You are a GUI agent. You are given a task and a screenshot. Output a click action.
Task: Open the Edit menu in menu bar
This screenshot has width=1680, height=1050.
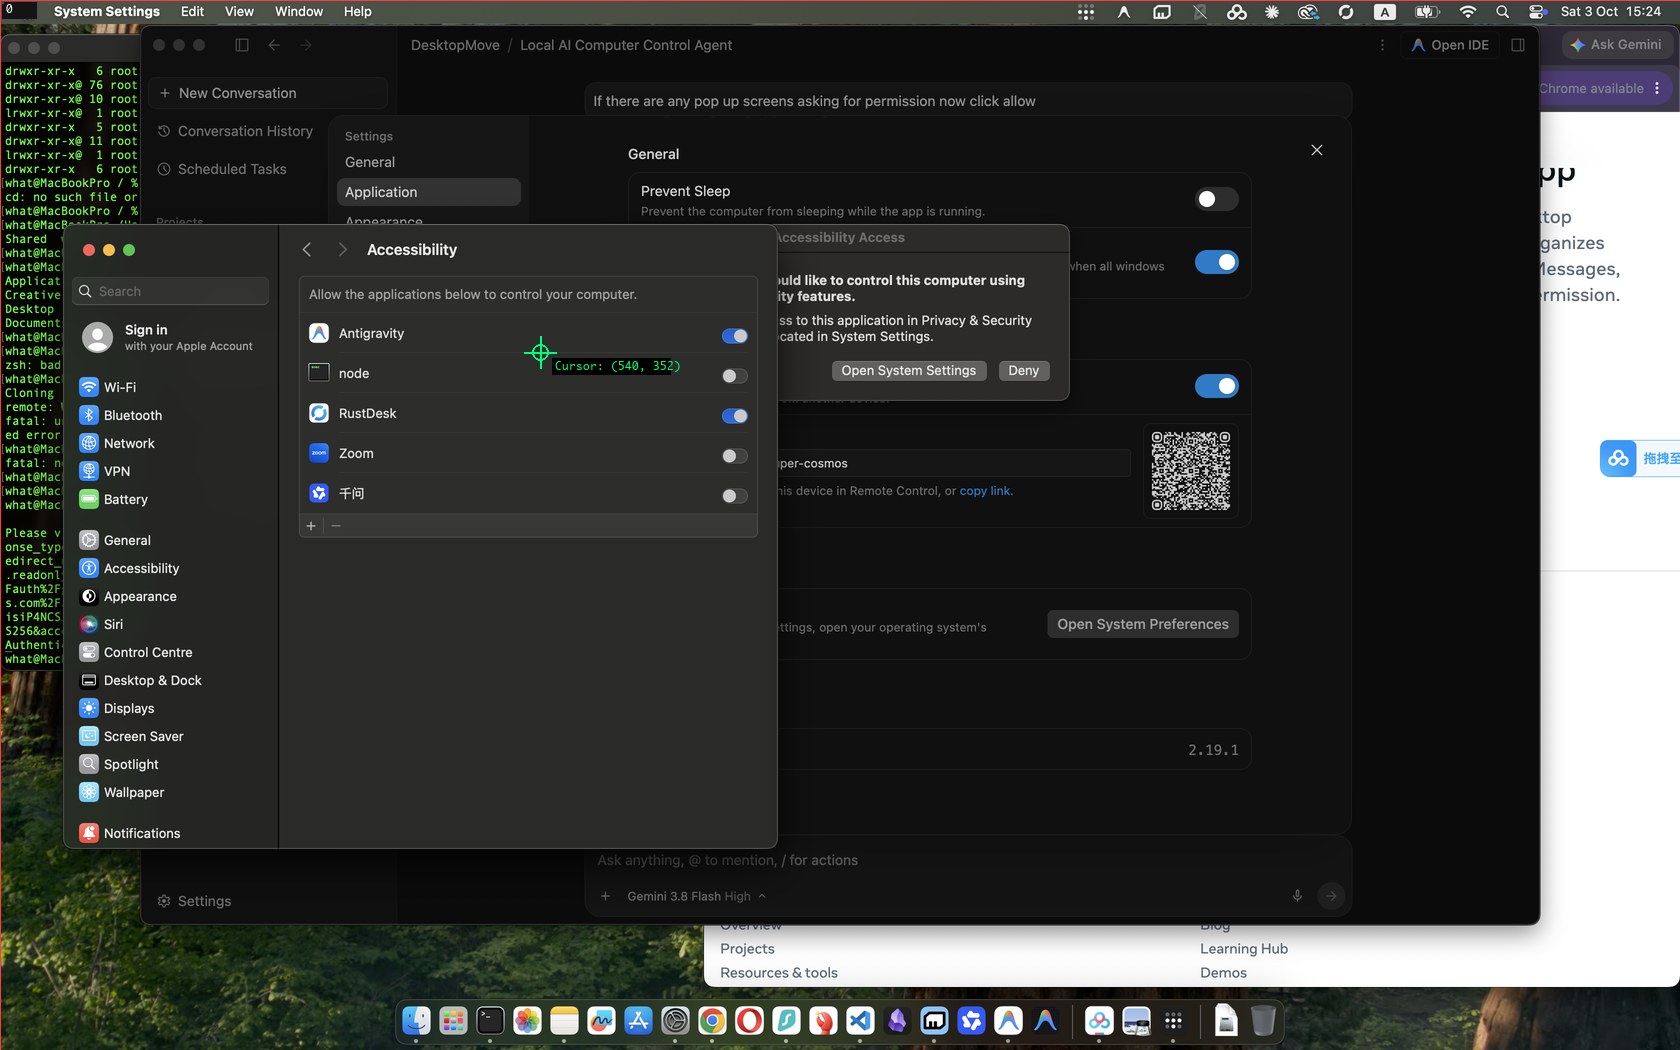tap(192, 11)
